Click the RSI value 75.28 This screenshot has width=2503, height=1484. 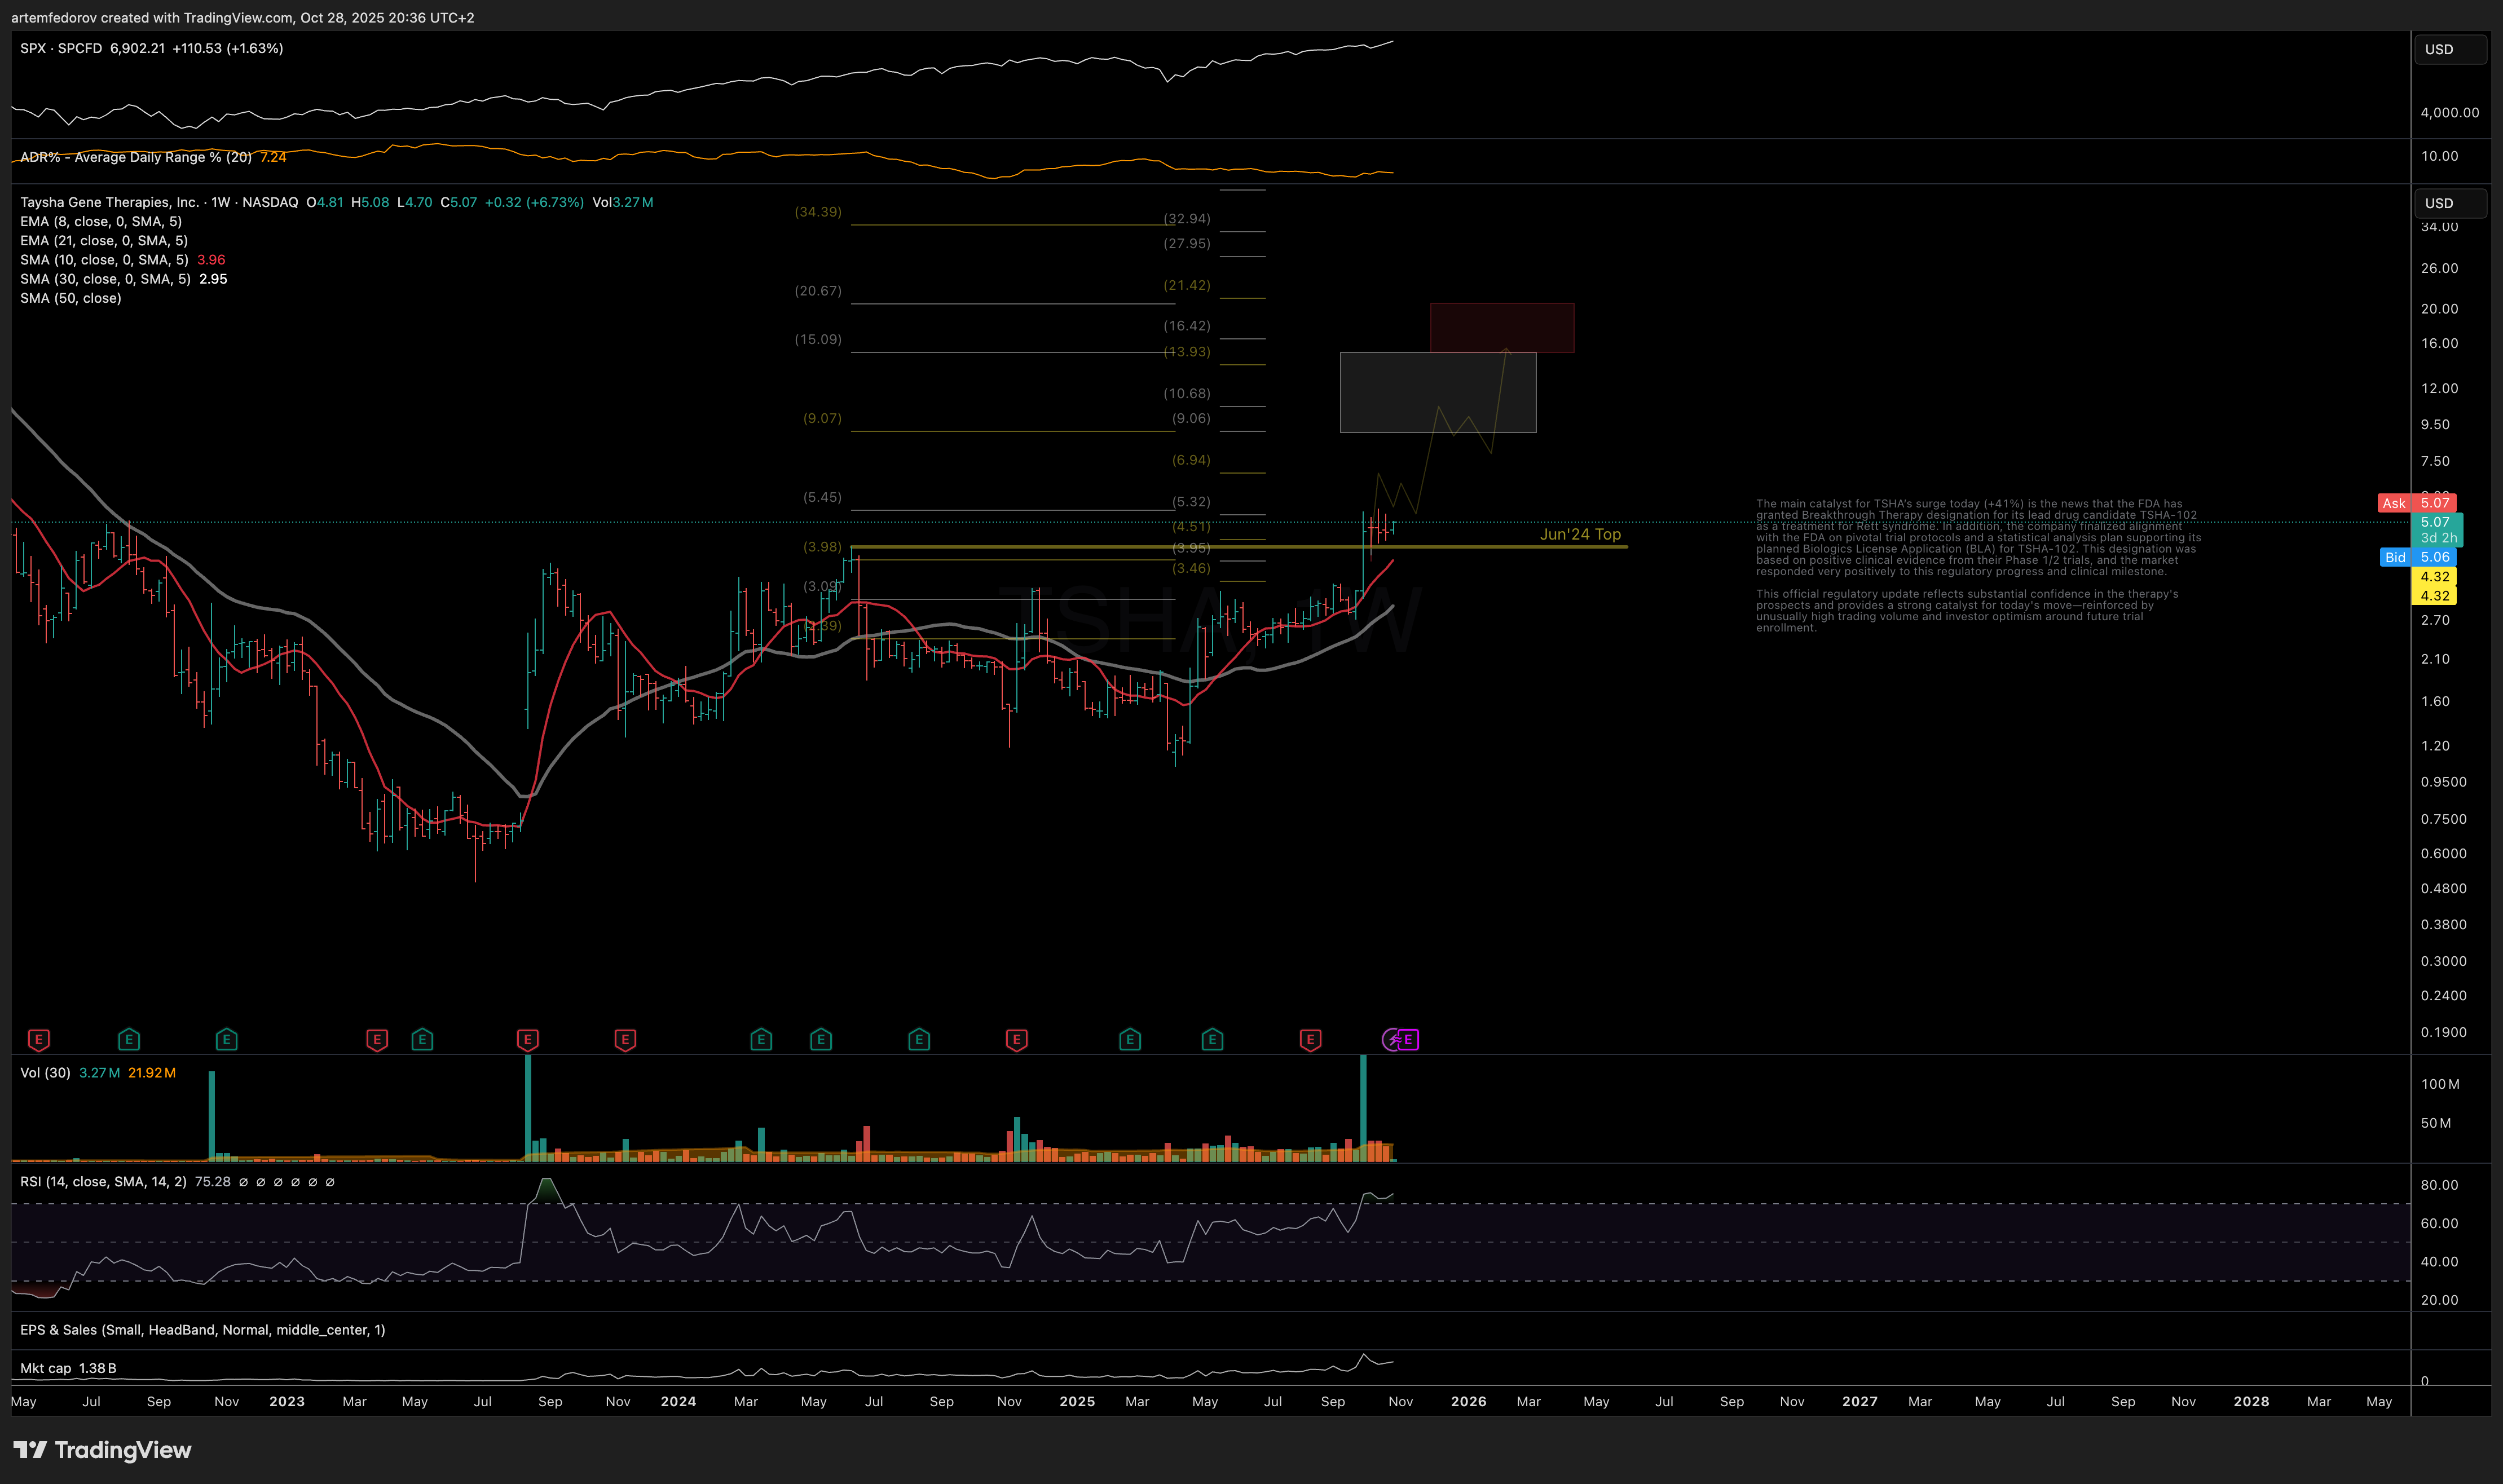(x=212, y=1182)
